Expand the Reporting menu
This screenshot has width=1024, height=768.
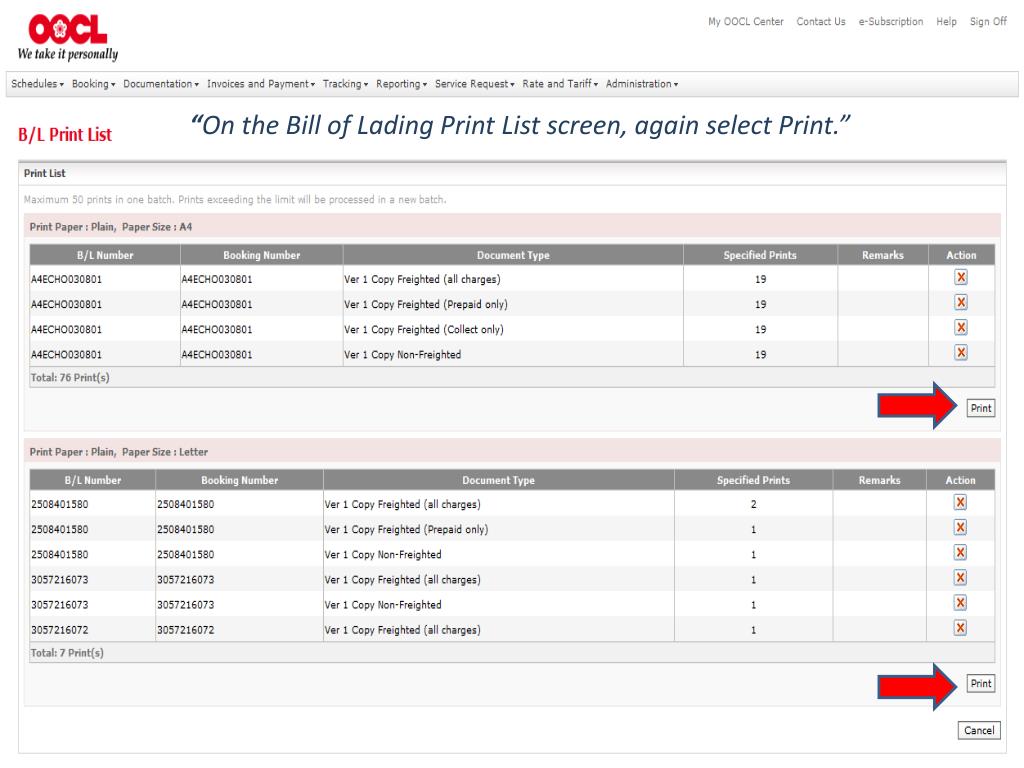tap(402, 84)
